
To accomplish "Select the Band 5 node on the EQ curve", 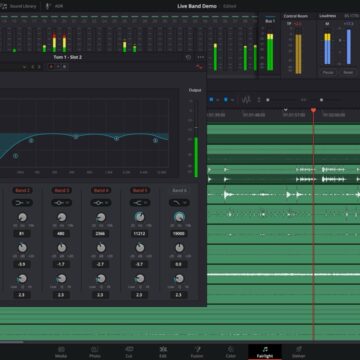I will tap(155, 140).
